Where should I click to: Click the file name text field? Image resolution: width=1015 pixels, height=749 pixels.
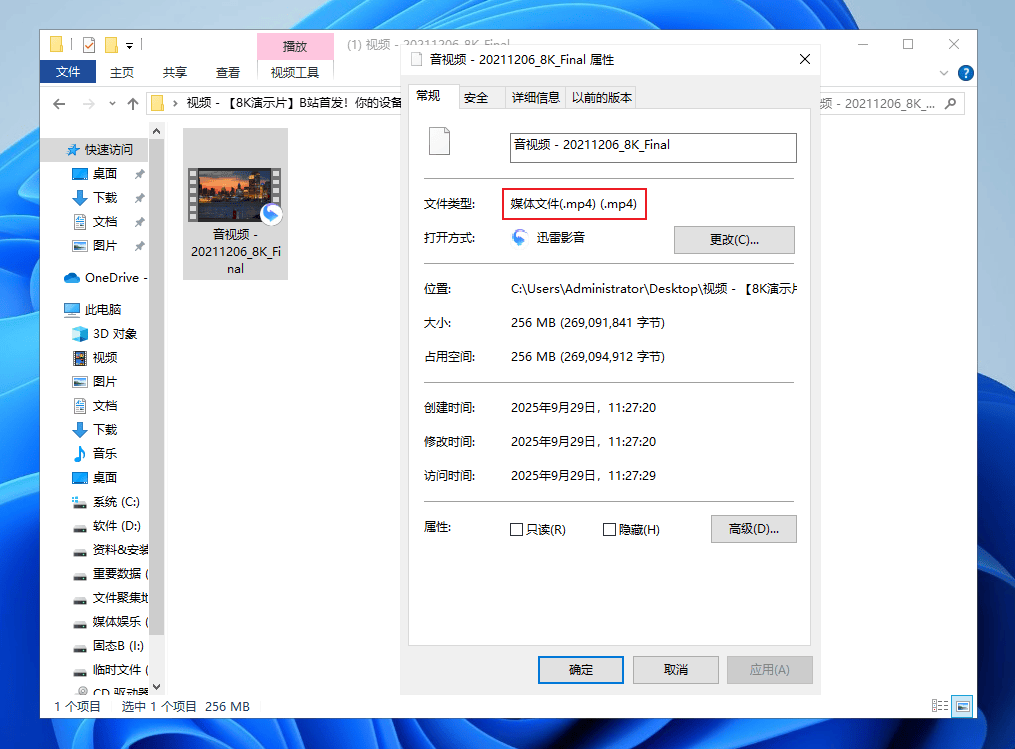(x=652, y=147)
